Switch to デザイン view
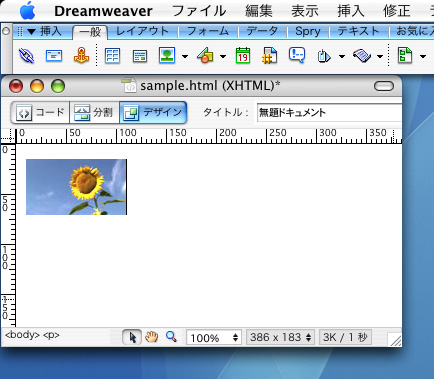 coord(153,113)
